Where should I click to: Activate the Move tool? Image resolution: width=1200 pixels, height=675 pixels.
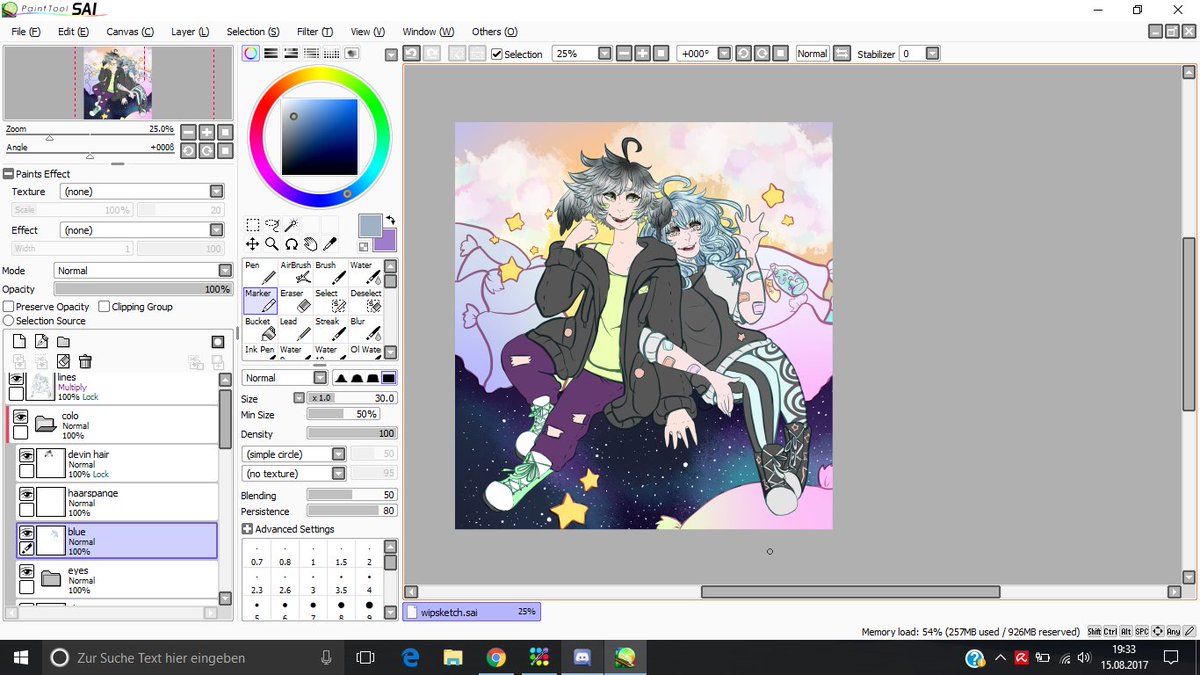click(253, 243)
